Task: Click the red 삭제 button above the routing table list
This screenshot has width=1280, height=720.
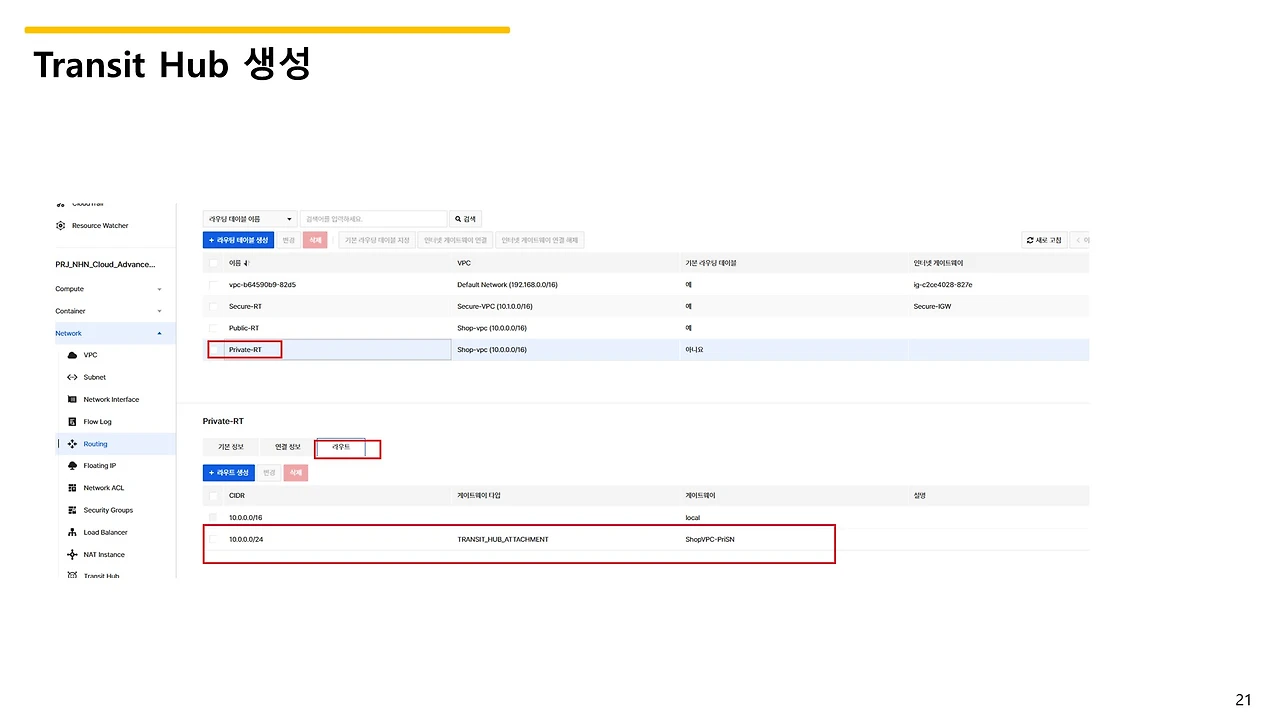Action: 315,240
